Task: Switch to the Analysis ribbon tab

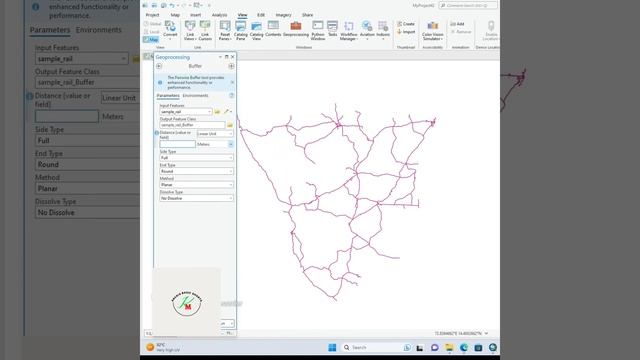Action: (219, 15)
